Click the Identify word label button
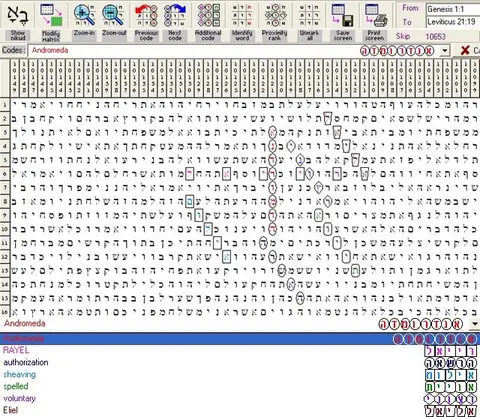The width and height of the screenshot is (480, 417). (x=242, y=36)
